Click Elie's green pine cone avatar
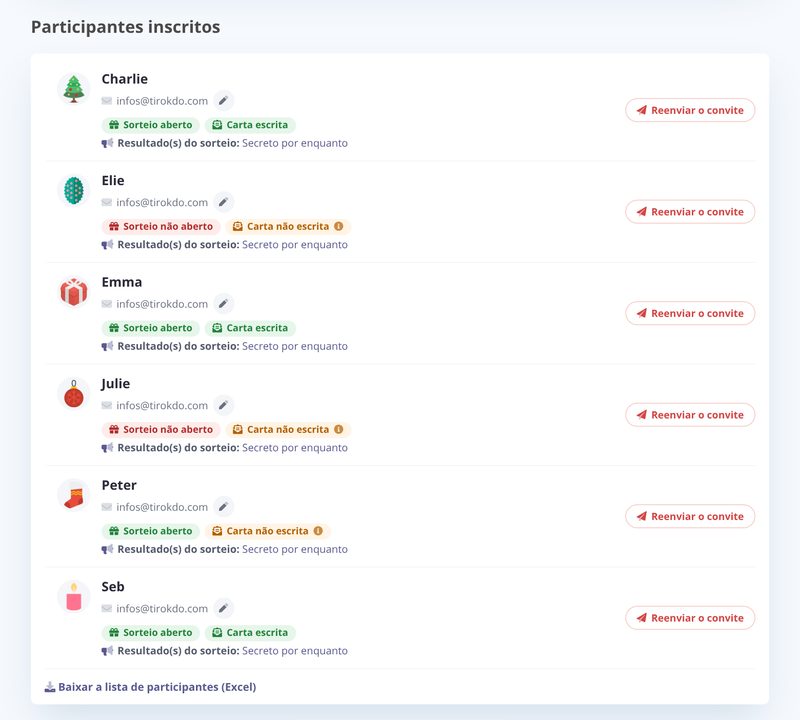Image resolution: width=800 pixels, height=720 pixels. coord(74,190)
